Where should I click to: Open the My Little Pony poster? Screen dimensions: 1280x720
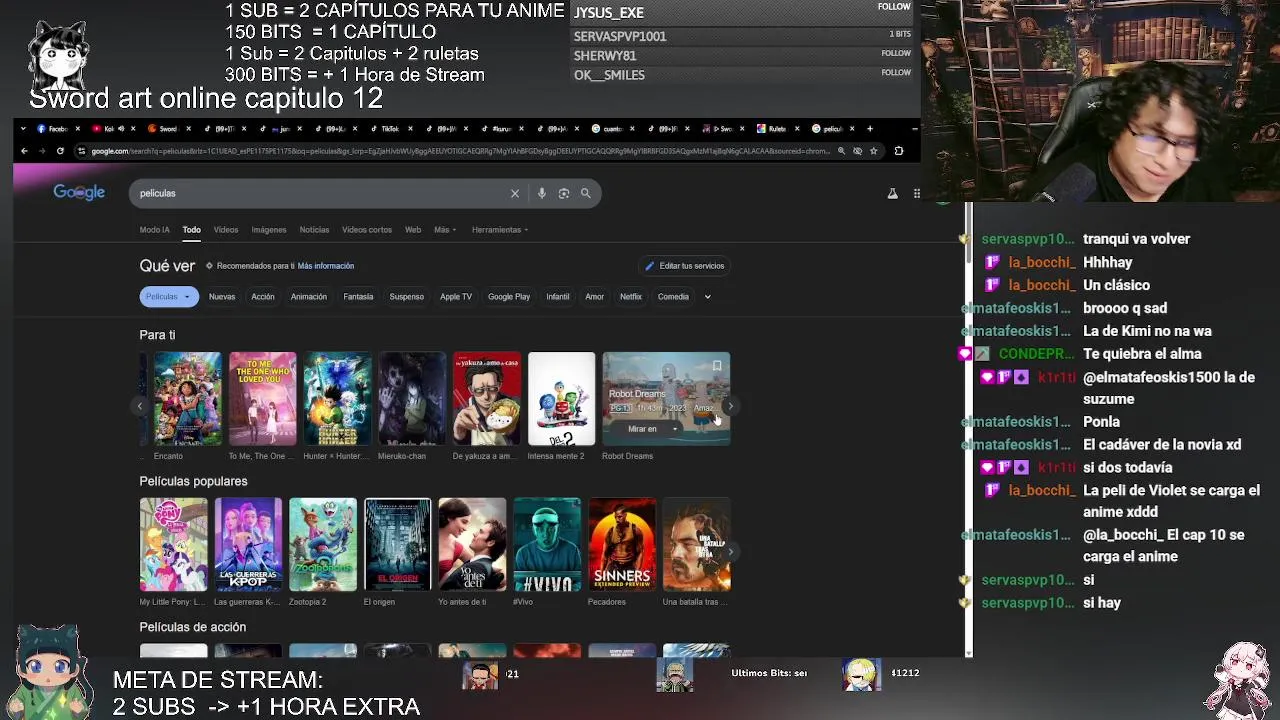pos(173,545)
